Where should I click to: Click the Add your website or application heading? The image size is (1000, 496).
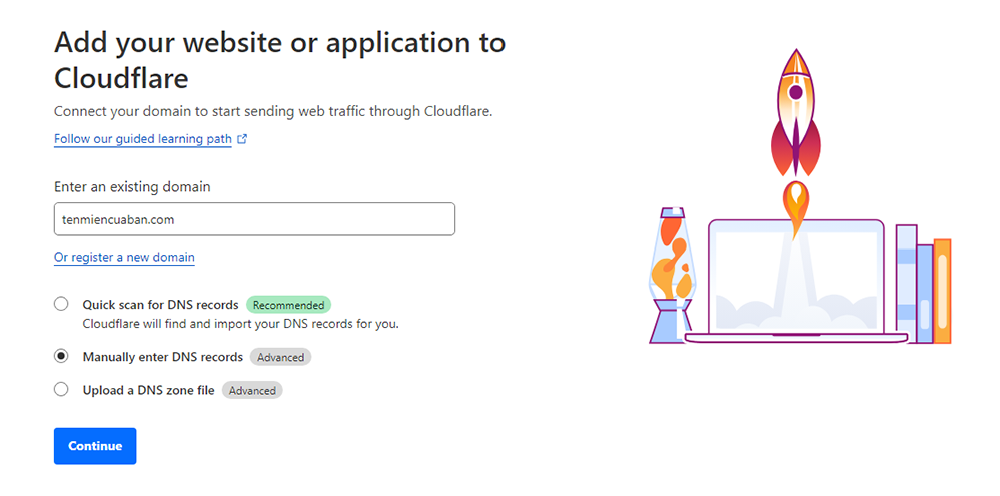tap(279, 60)
